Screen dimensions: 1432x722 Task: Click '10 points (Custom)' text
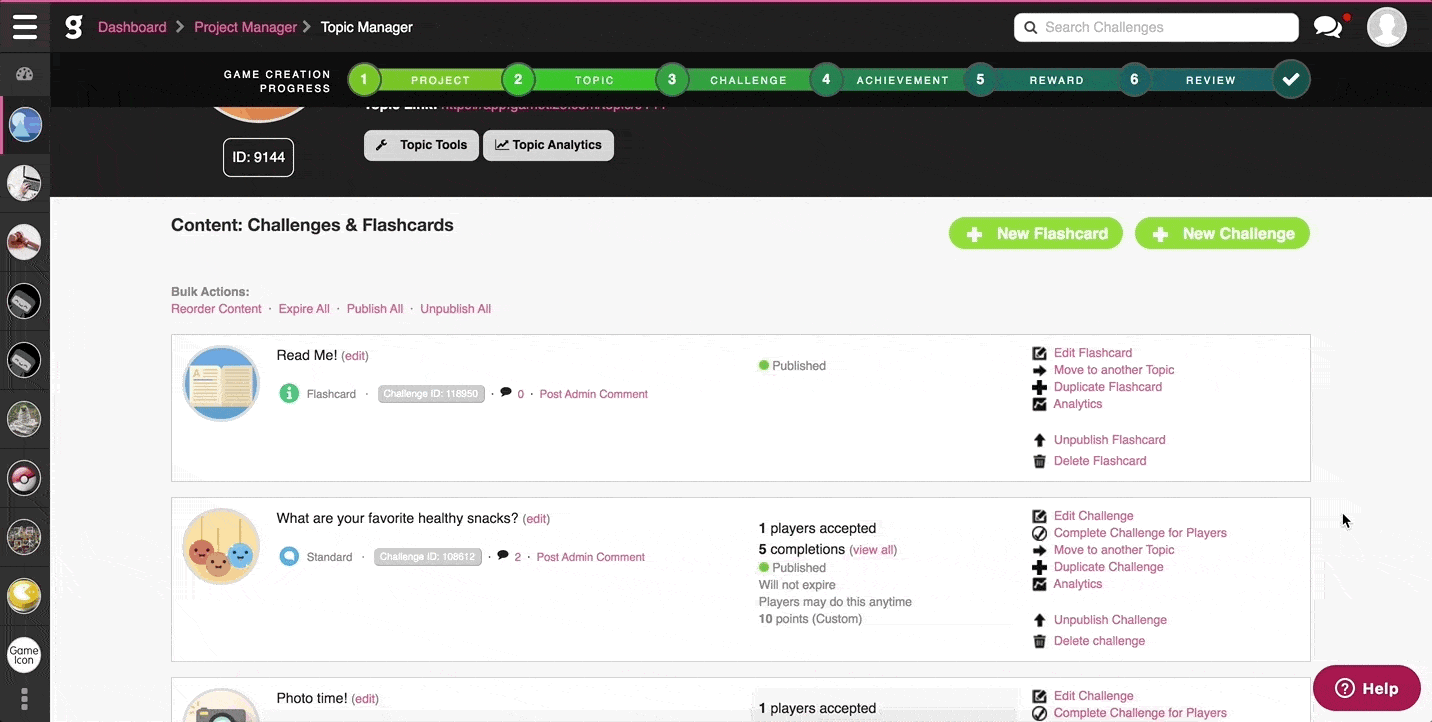810,619
